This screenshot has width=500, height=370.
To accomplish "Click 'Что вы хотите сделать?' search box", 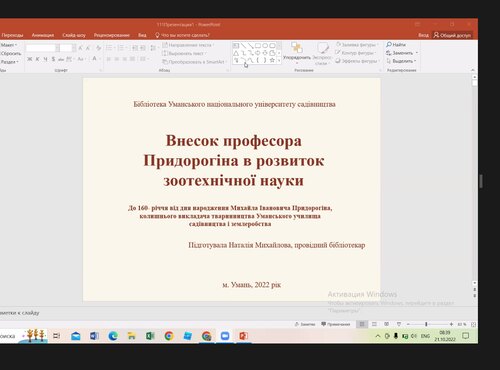I will (183, 35).
